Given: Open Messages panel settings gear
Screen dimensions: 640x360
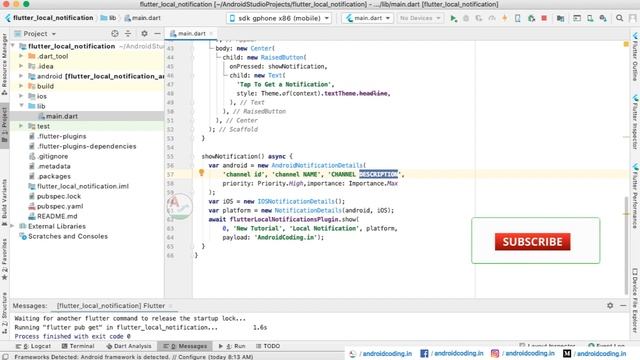Looking at the screenshot, I should 610,305.
